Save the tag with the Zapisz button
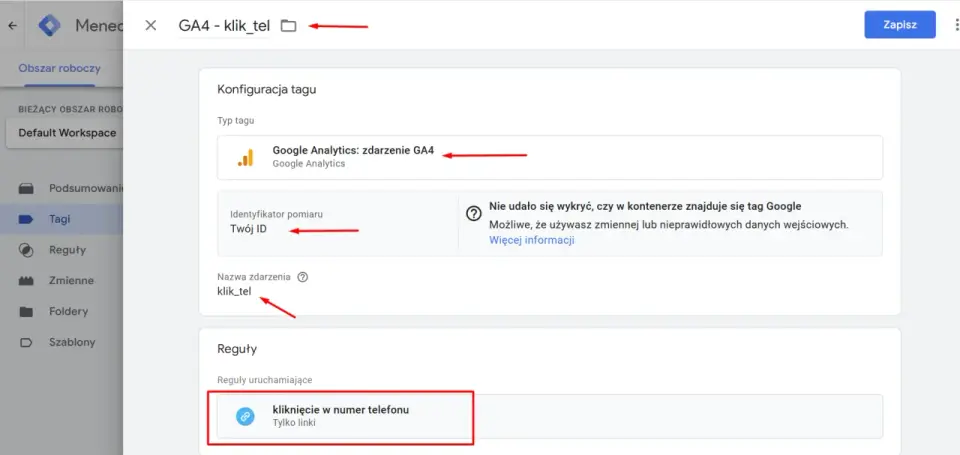The width and height of the screenshot is (960, 455). pos(899,25)
